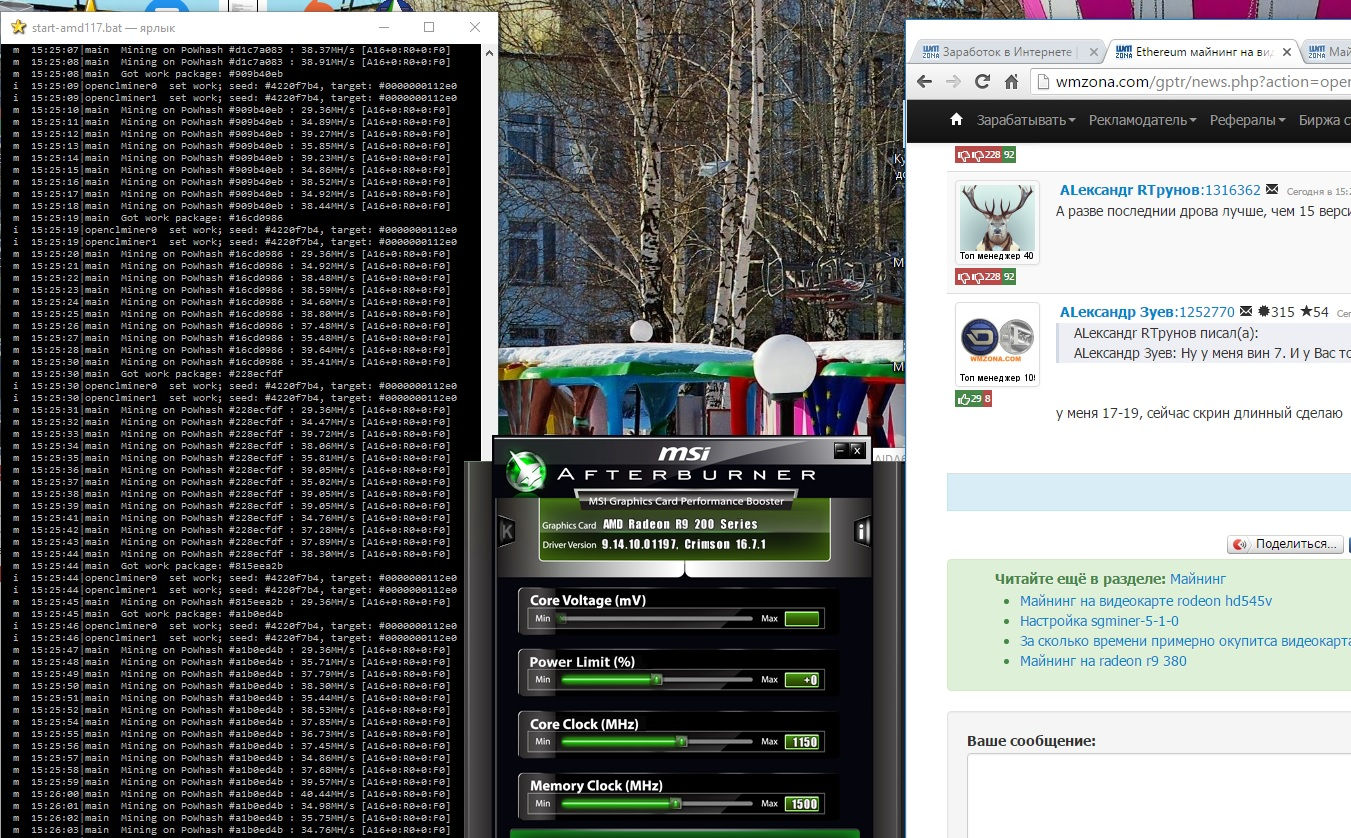Screen dimensions: 1351x838
Task: Open browser home page via house icon
Action: point(1012,82)
